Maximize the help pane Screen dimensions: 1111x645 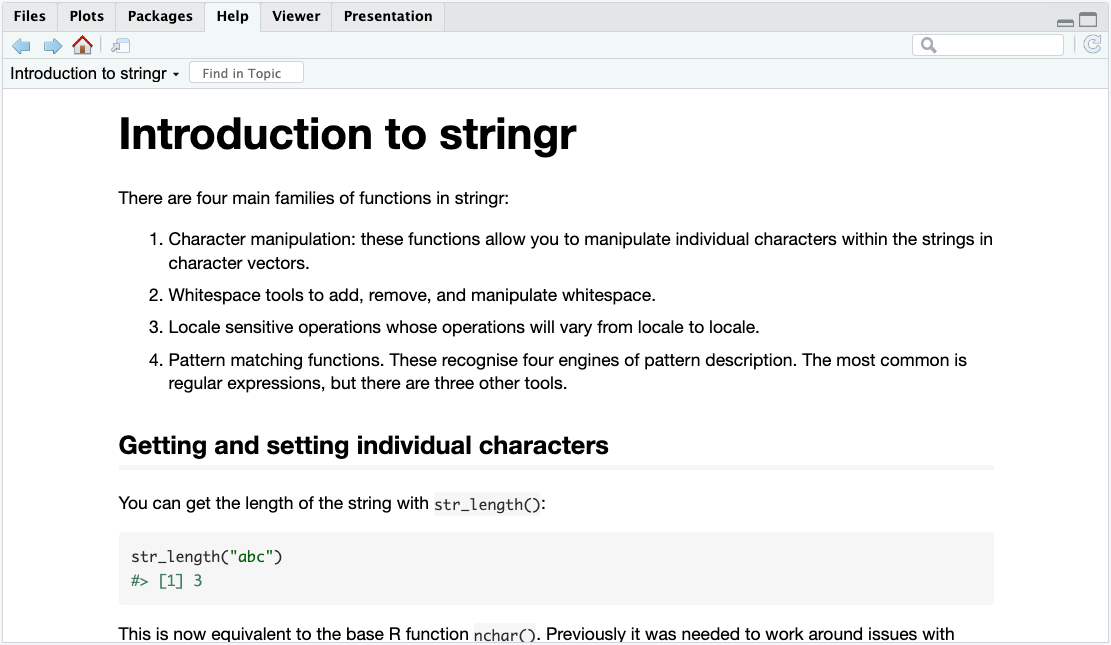1088,20
